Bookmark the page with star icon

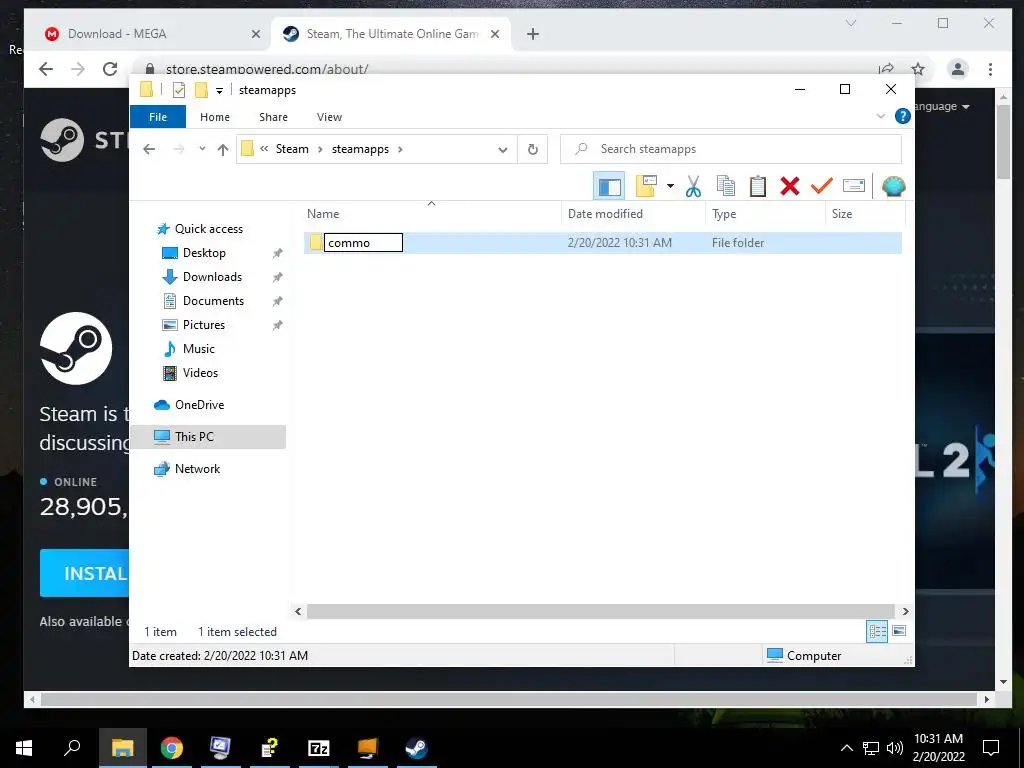click(918, 69)
